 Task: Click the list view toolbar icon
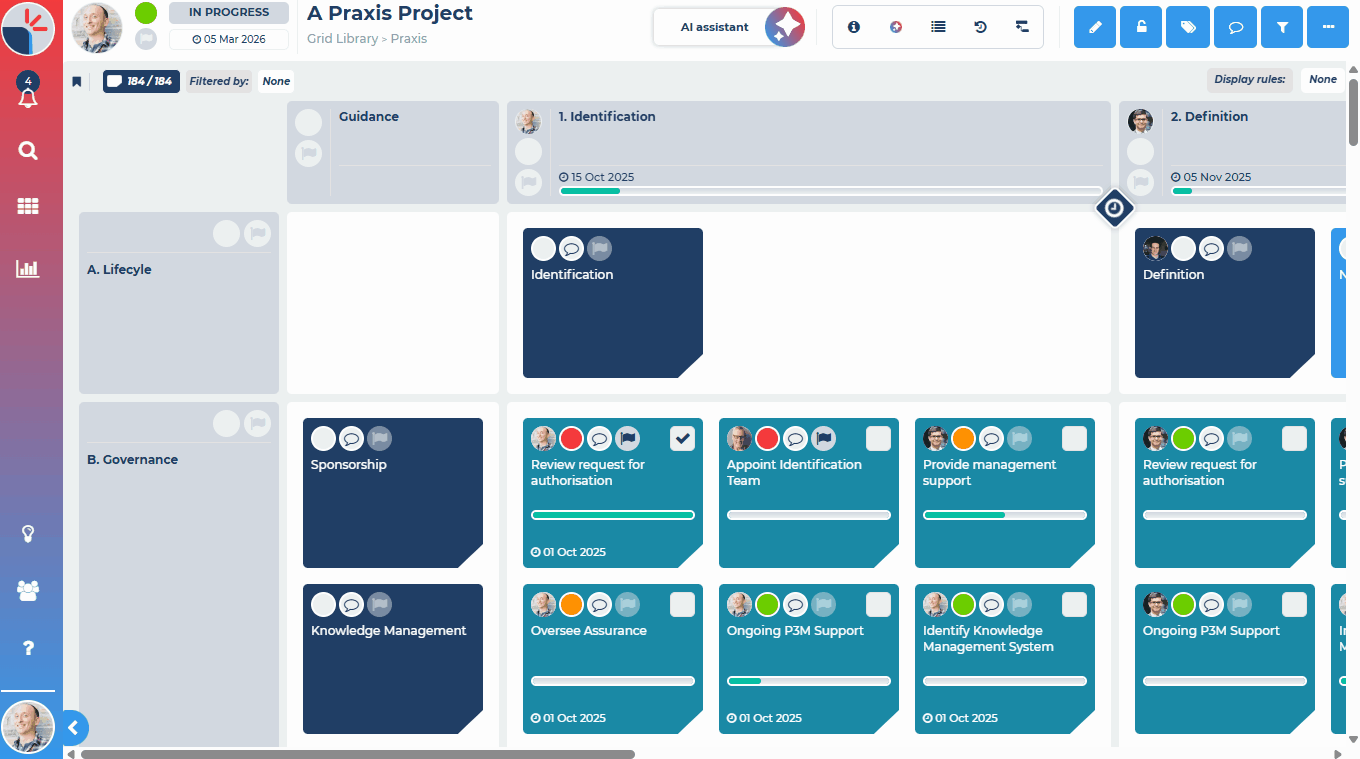tap(938, 27)
